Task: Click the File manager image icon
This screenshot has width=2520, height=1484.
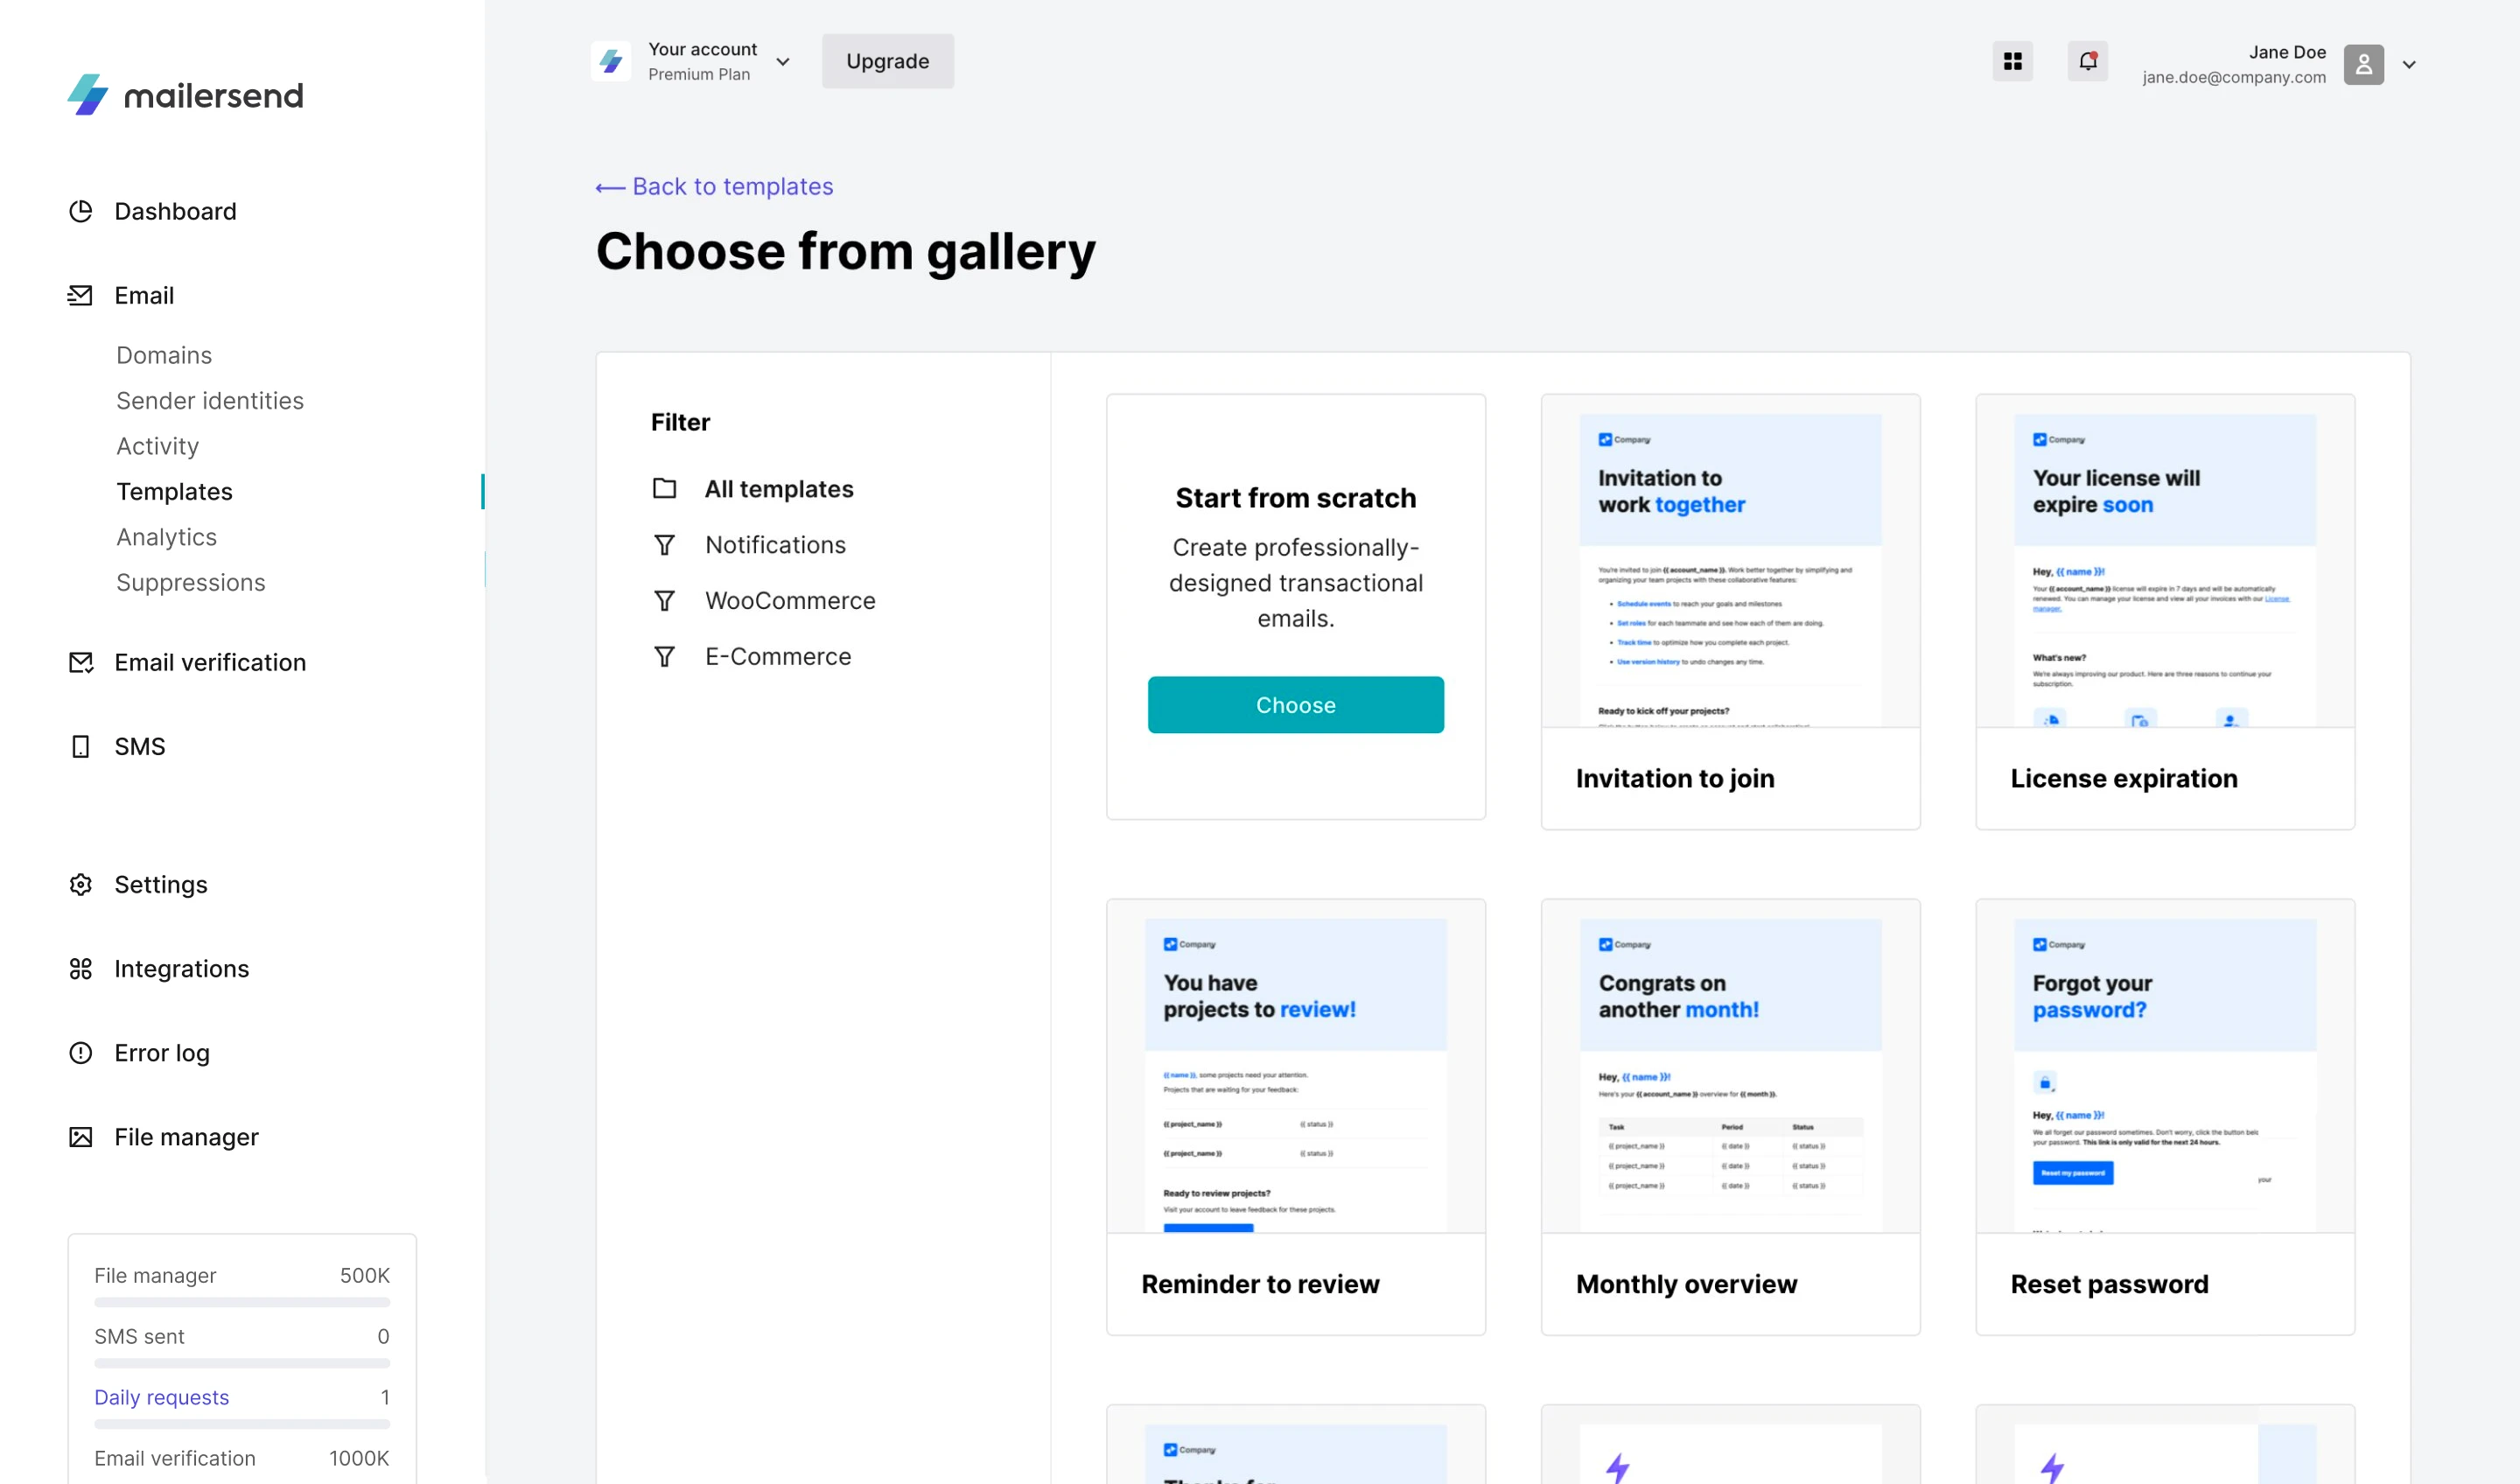Action: click(81, 1137)
